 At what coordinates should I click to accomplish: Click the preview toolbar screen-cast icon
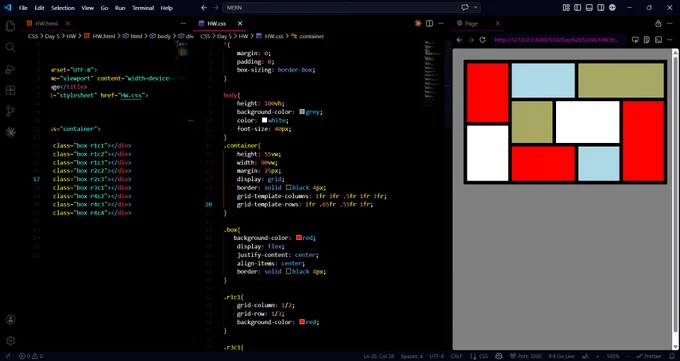[x=635, y=40]
